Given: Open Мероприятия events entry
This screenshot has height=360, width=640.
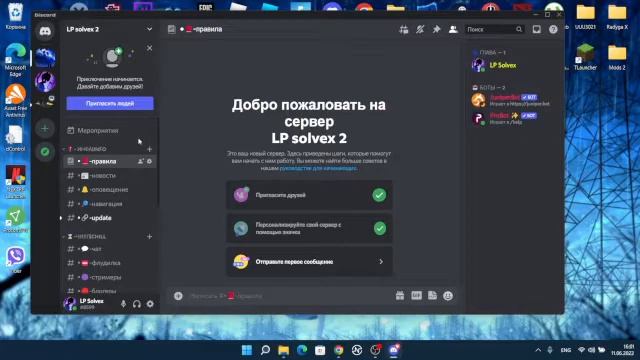Looking at the screenshot, I should coord(109,131).
